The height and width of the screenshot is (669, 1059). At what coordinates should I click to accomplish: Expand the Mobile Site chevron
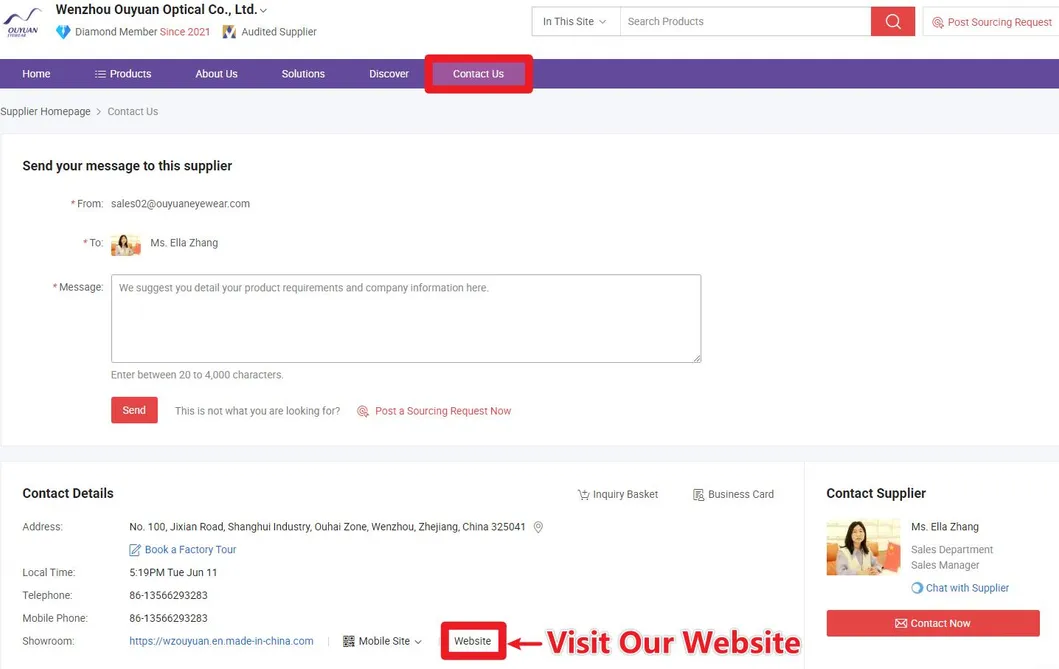(x=418, y=642)
